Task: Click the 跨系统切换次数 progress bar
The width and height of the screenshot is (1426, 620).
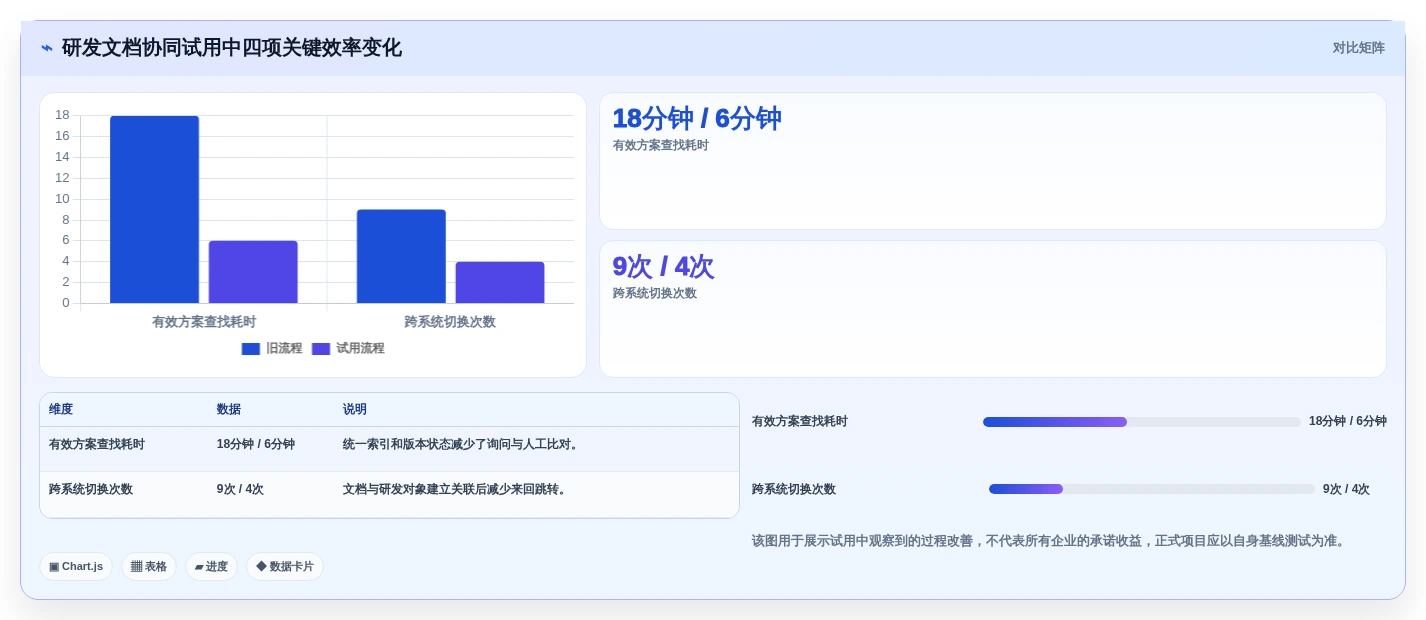Action: [1151, 489]
